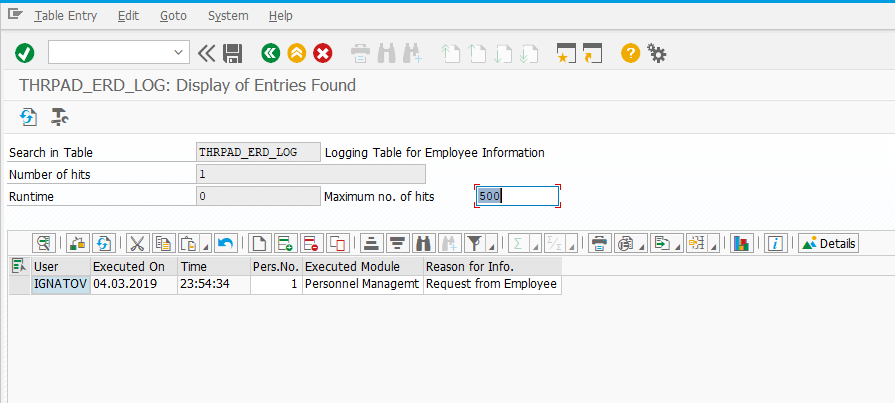Click the blank page Create Row icon
The image size is (895, 403).
pos(260,244)
